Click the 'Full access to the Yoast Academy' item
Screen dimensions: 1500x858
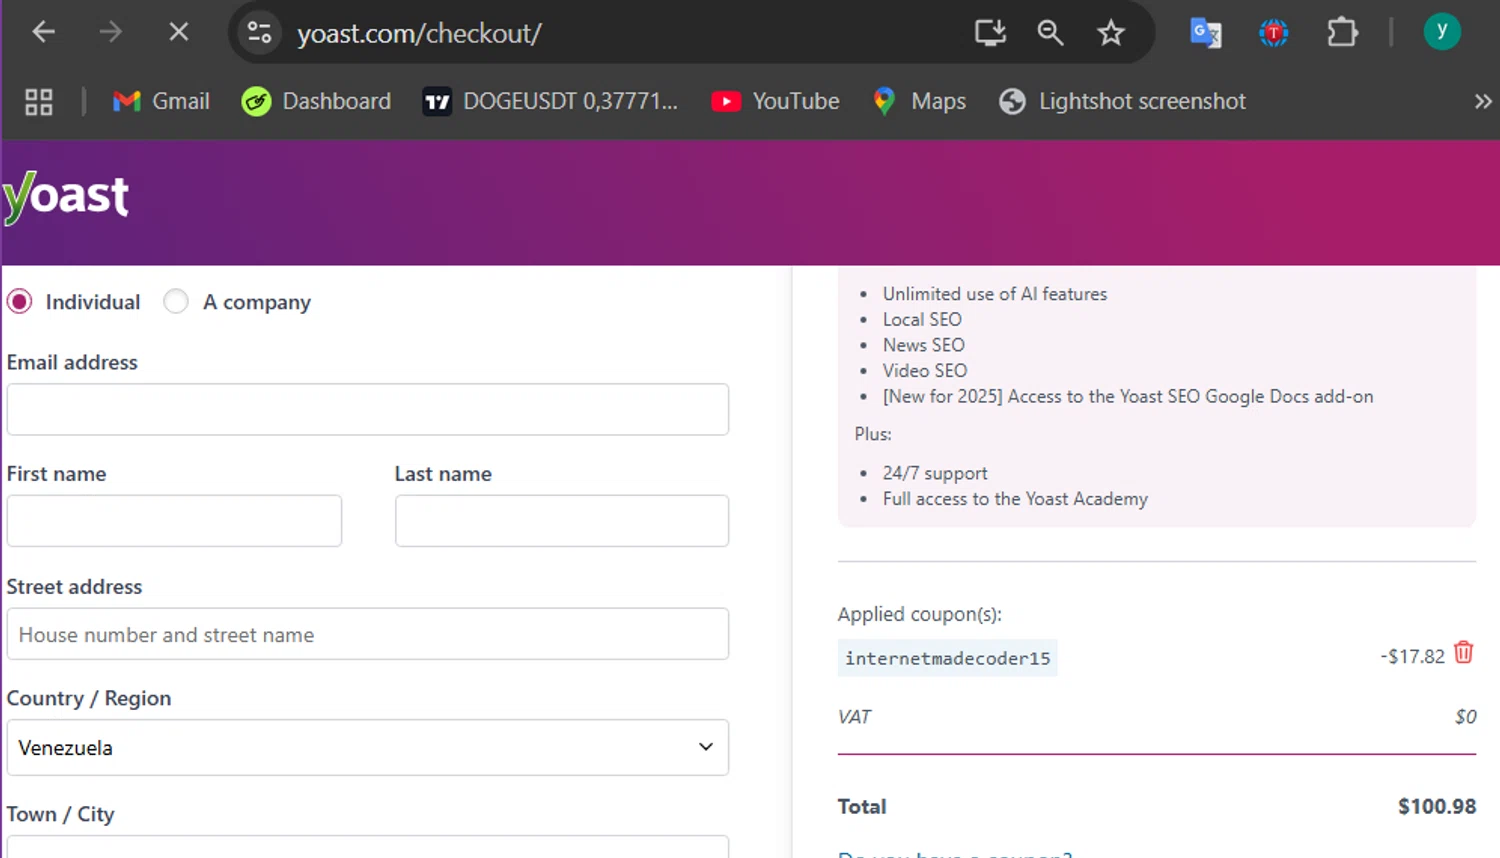pos(1015,498)
